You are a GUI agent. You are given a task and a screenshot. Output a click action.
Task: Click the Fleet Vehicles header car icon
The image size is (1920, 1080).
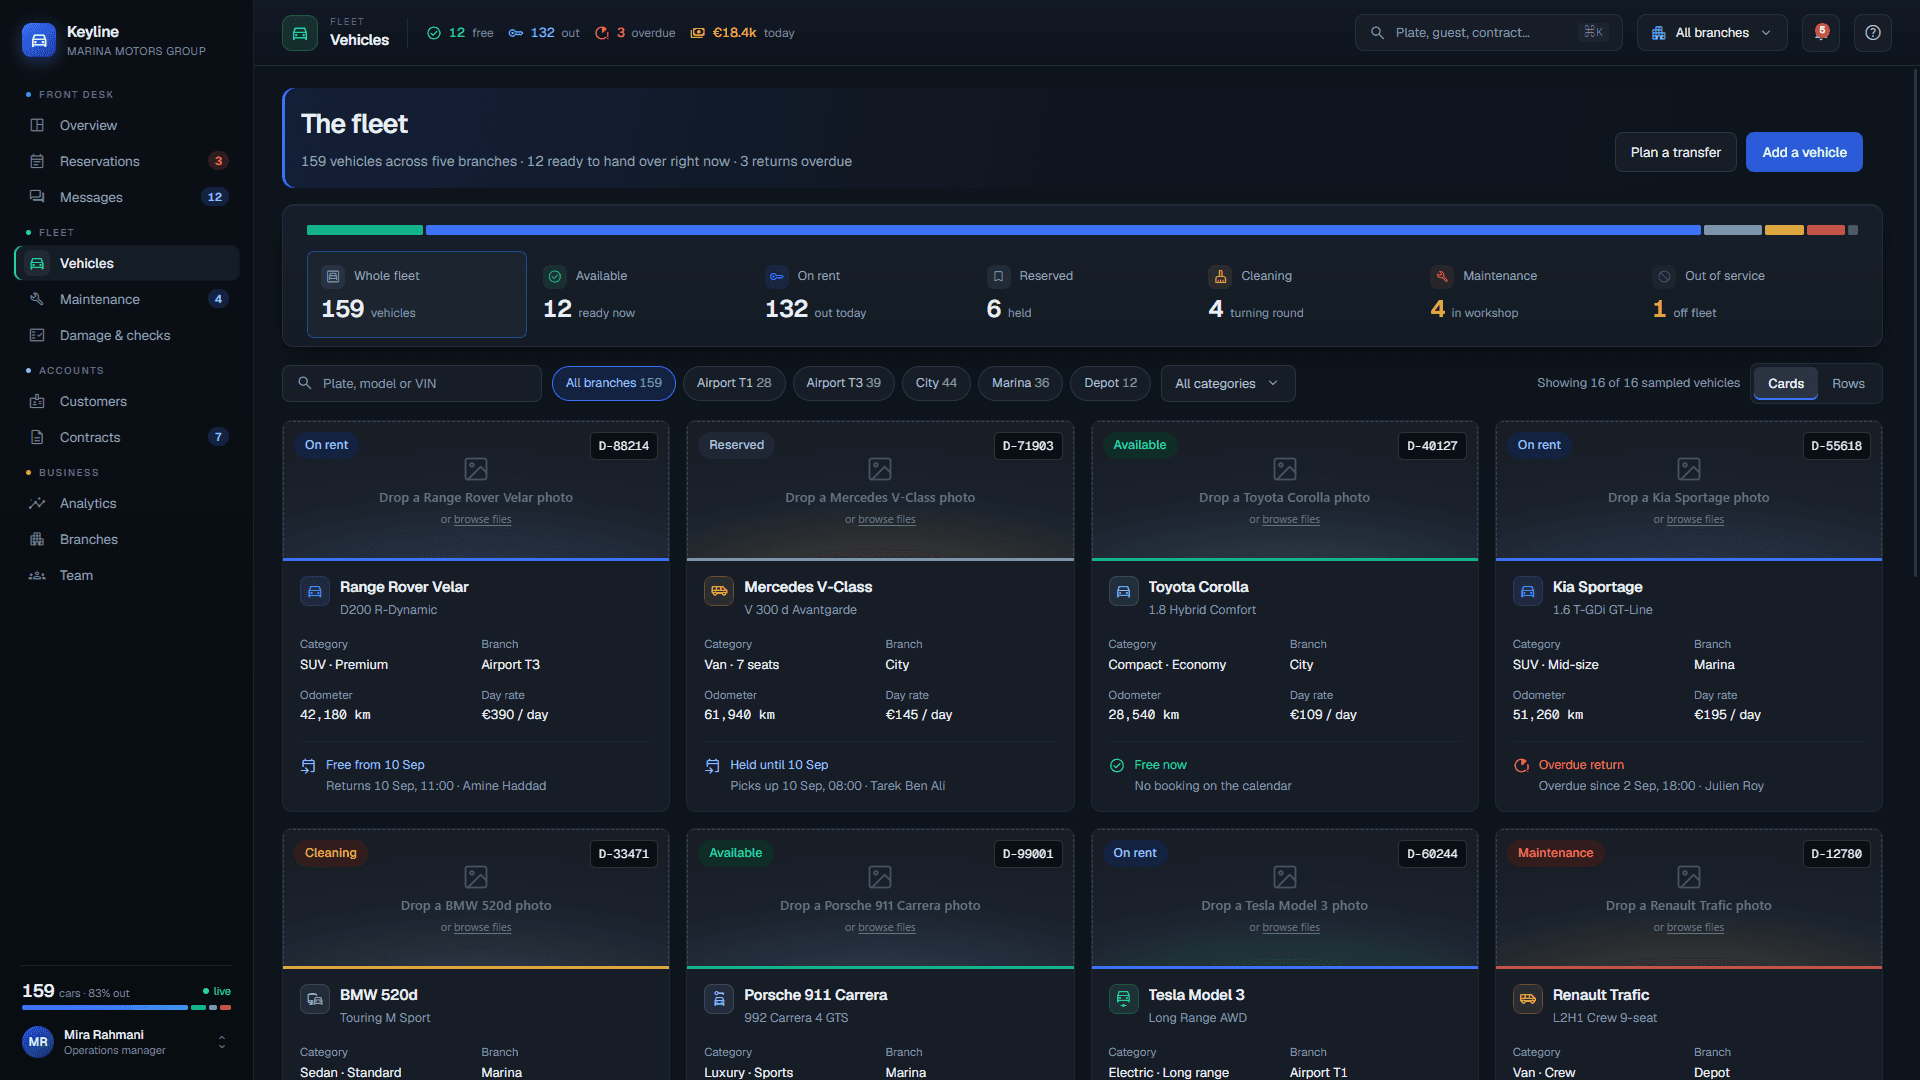click(300, 33)
